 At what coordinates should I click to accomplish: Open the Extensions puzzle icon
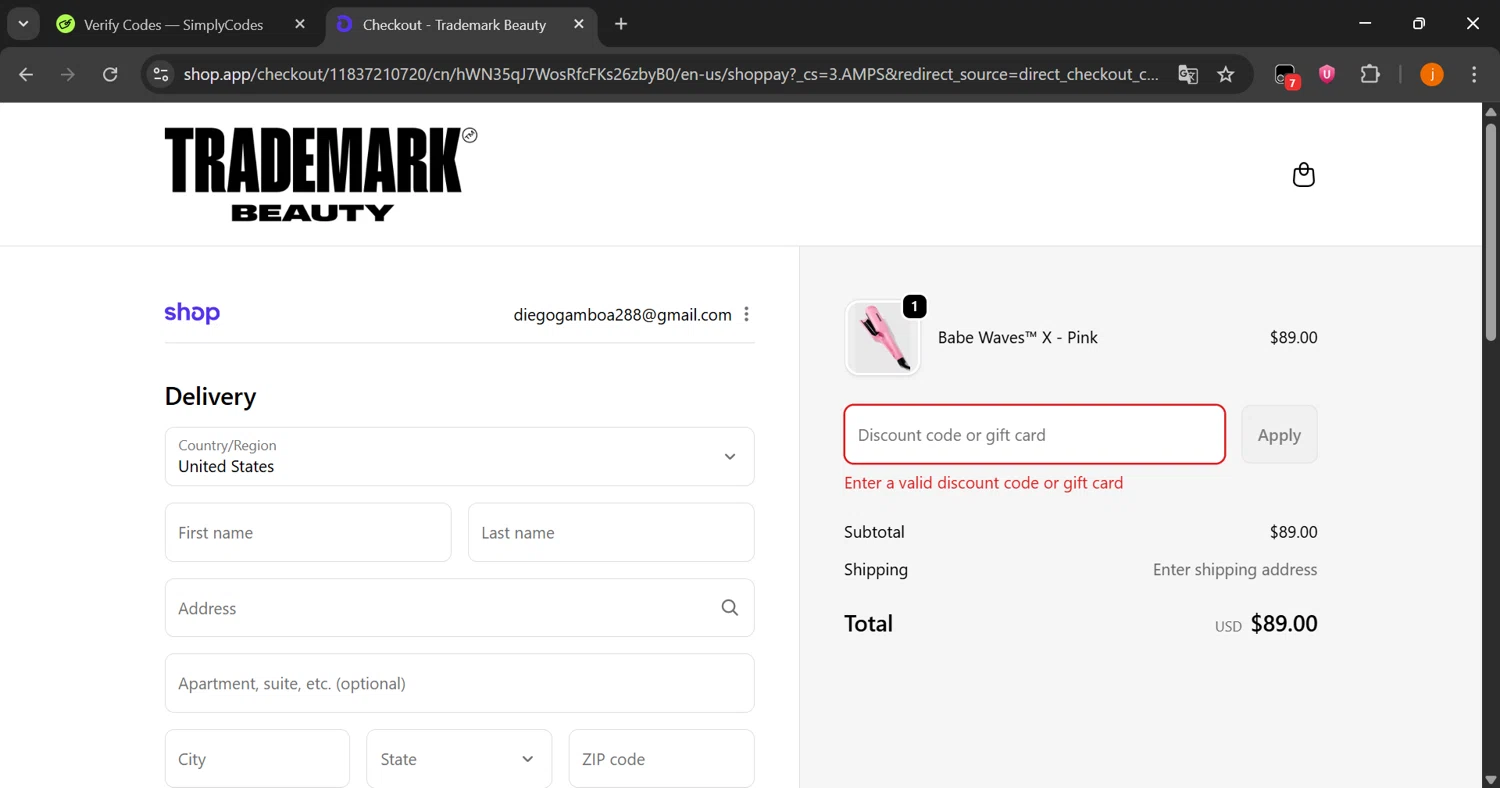tap(1370, 74)
